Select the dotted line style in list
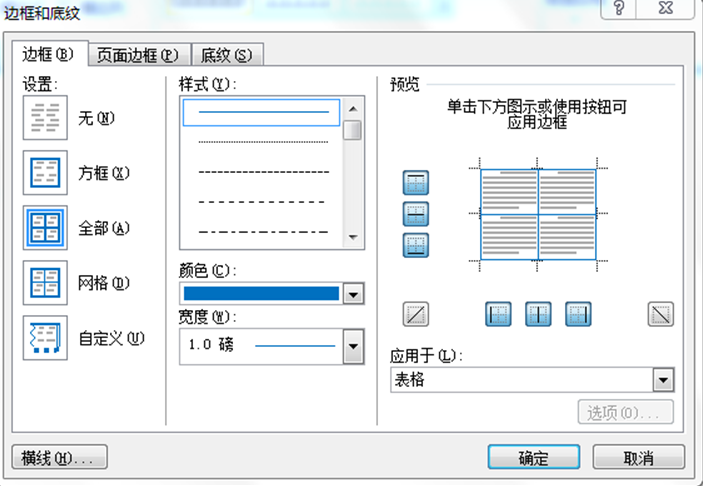Image resolution: width=703 pixels, height=486 pixels. point(262,142)
